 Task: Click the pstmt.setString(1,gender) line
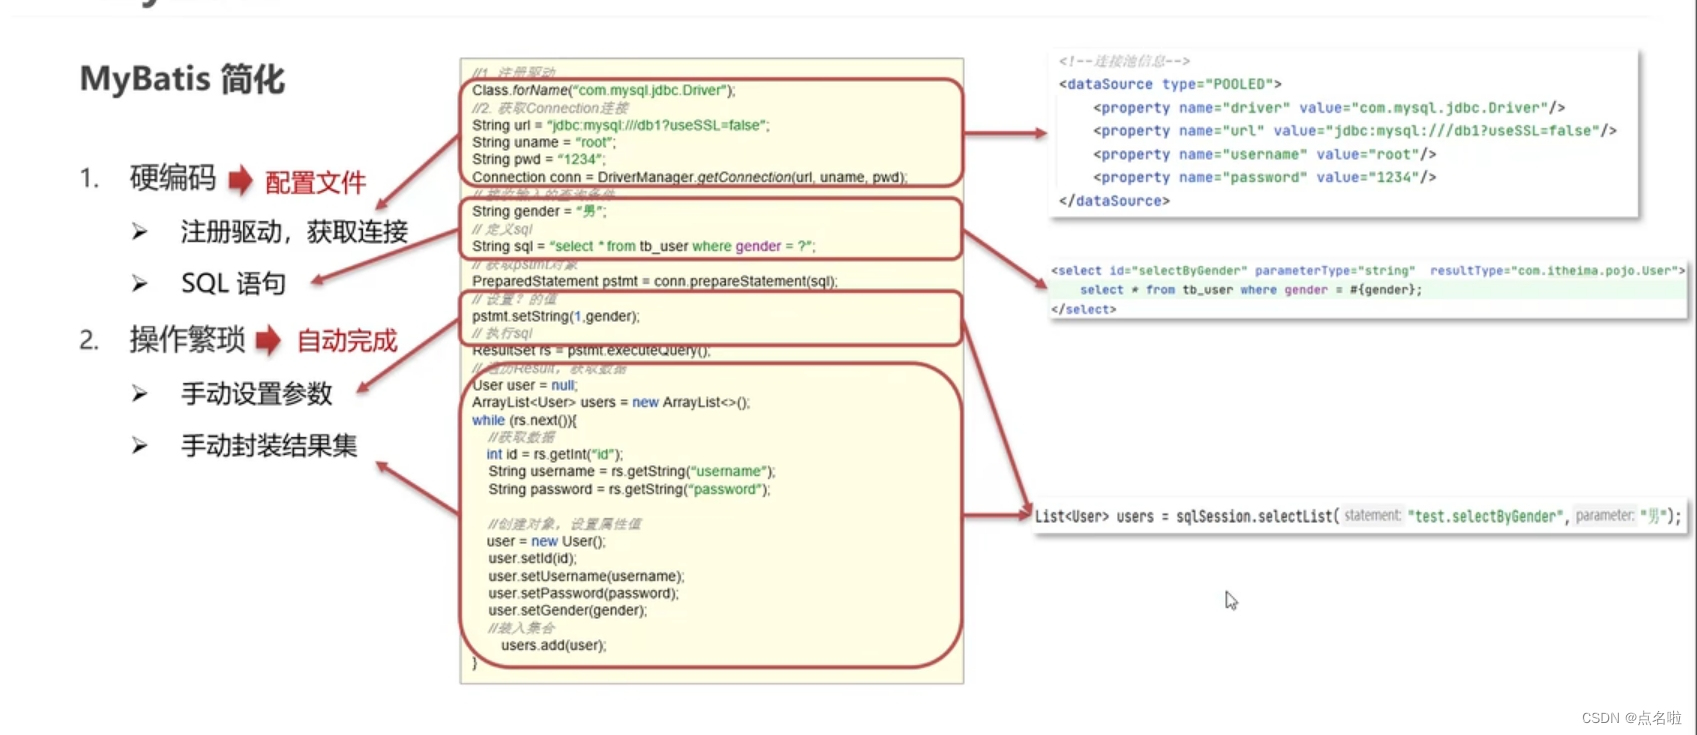[x=555, y=316]
